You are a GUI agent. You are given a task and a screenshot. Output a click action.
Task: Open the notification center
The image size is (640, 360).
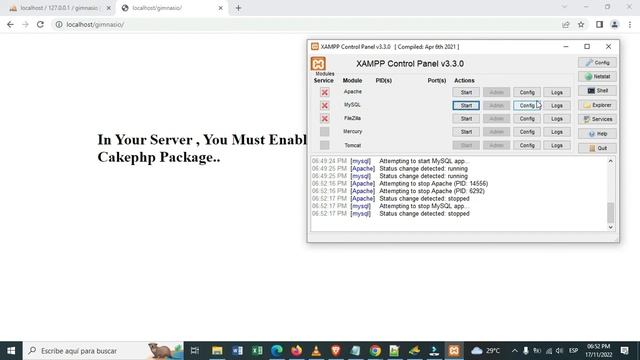click(x=624, y=351)
